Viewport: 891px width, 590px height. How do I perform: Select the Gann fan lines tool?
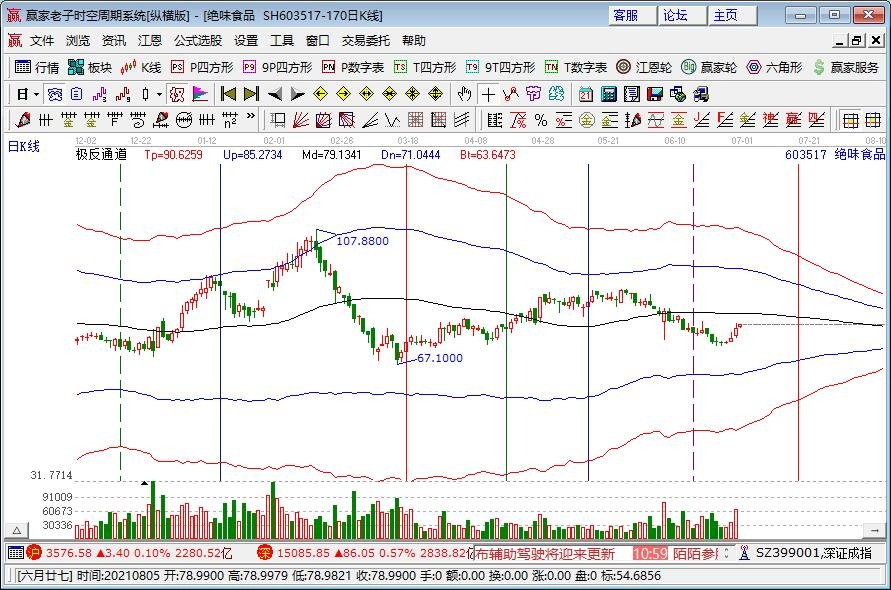(301, 121)
